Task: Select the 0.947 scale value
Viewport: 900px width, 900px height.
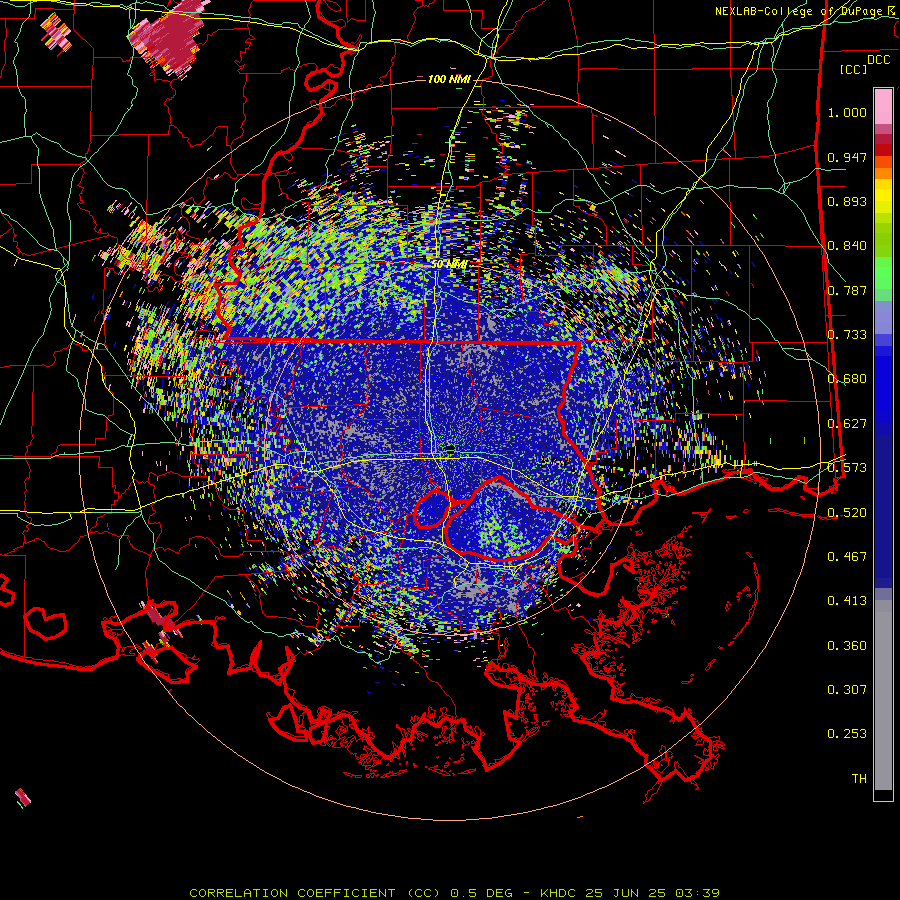Action: [847, 157]
